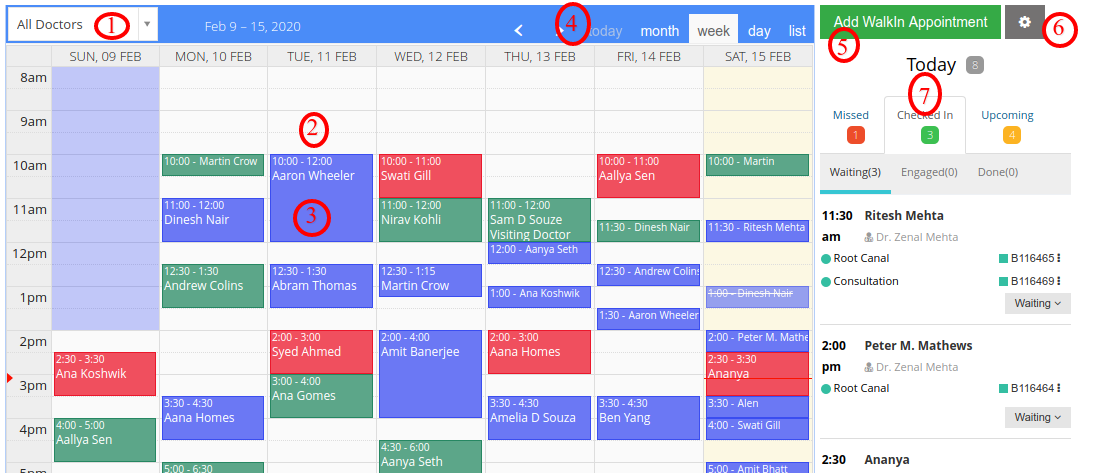Open 1:30 Aaron Wheeler Friday appointment
Screen dimensions: 1106x473
point(648,319)
